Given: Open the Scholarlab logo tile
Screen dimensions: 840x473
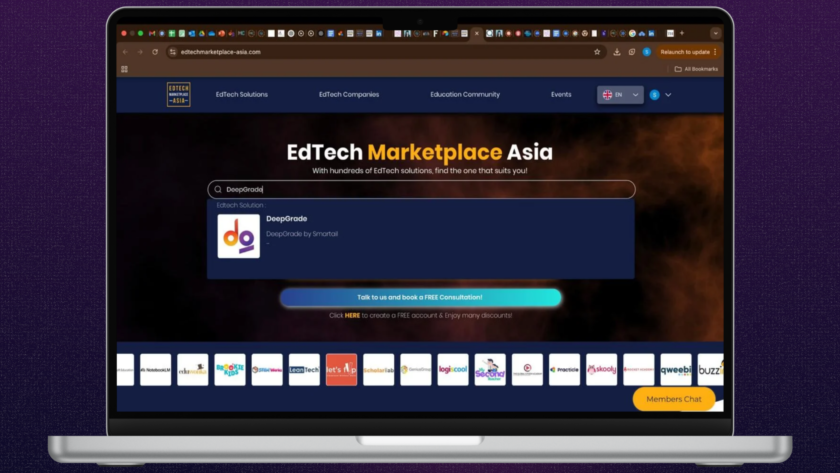Looking at the screenshot, I should (x=378, y=370).
